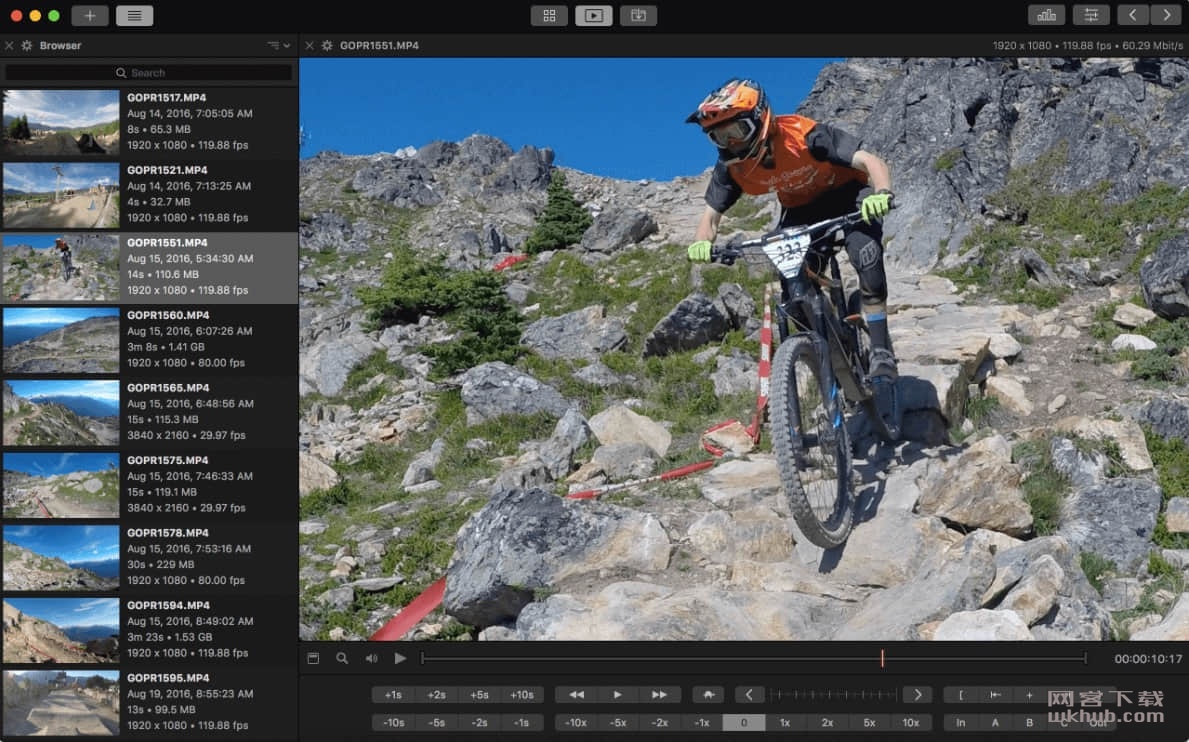The width and height of the screenshot is (1189, 742).
Task: Jump back with -5s button
Action: [436, 722]
